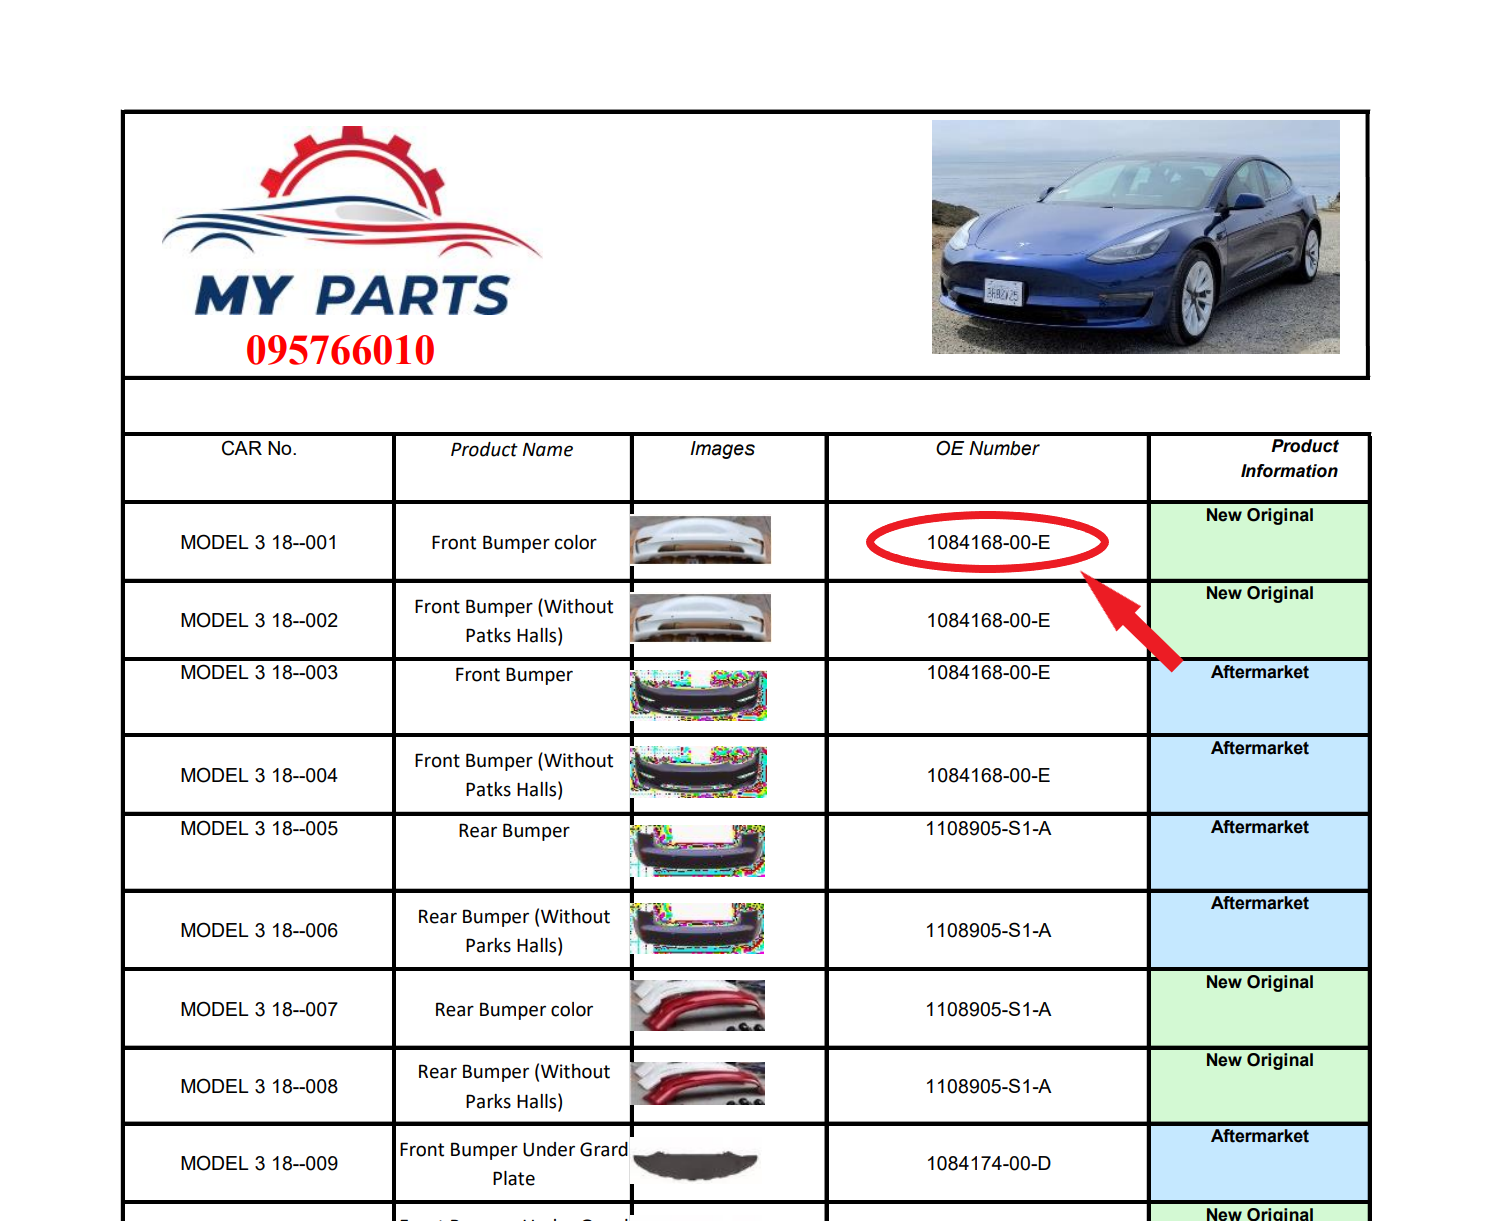Click "Aftermarket" in the 18--003 row
The height and width of the screenshot is (1221, 1494).
click(x=1259, y=672)
